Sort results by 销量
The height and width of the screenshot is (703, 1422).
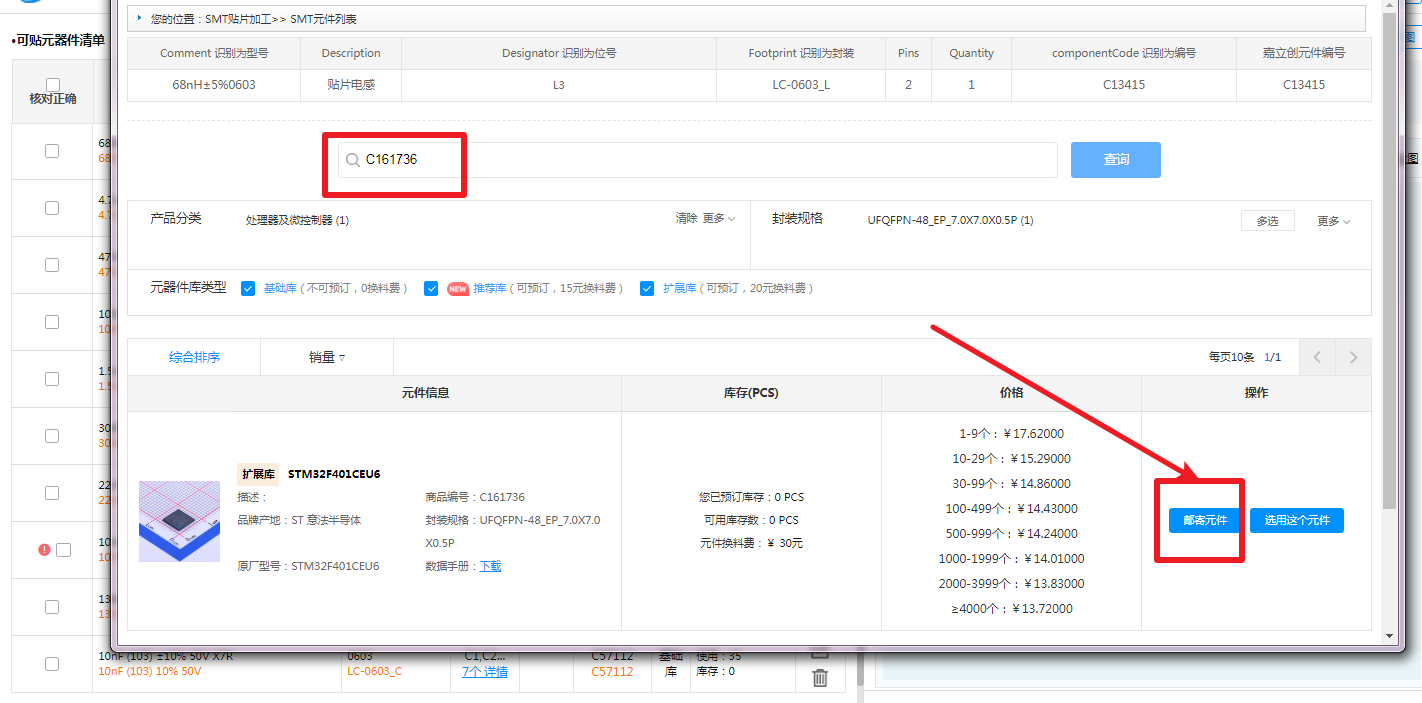[x=326, y=357]
